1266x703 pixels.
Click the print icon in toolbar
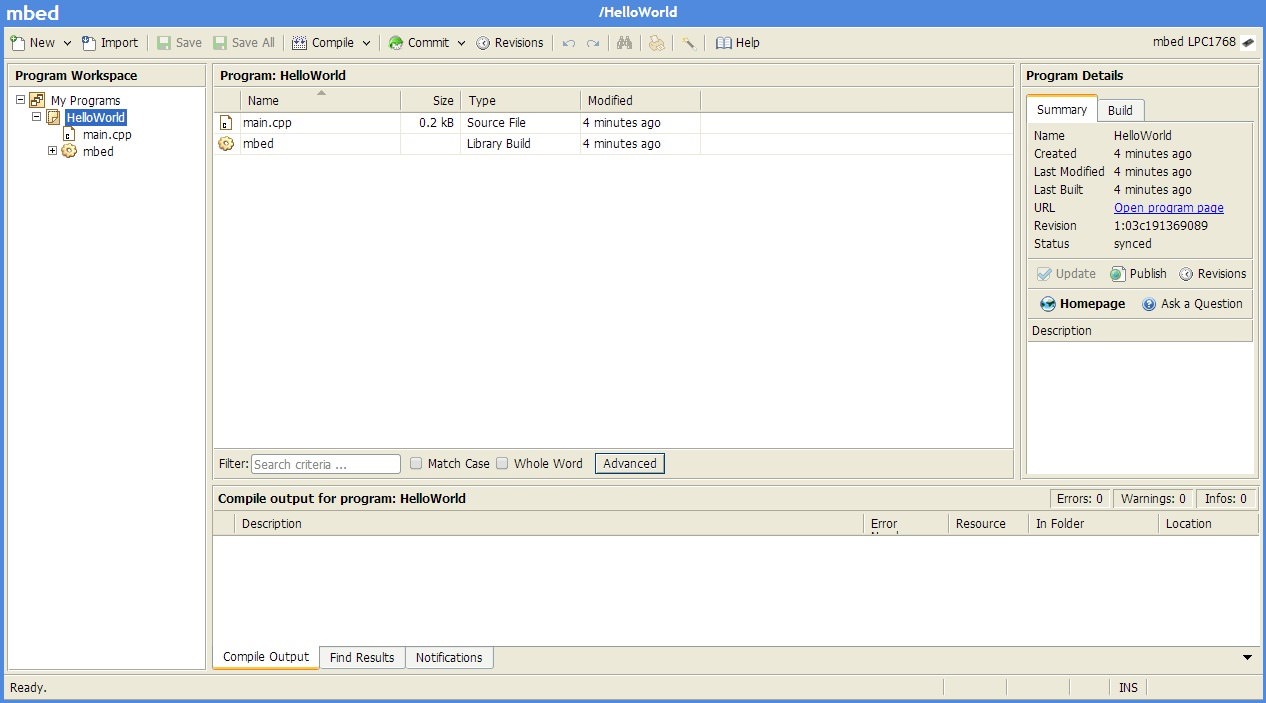click(656, 43)
